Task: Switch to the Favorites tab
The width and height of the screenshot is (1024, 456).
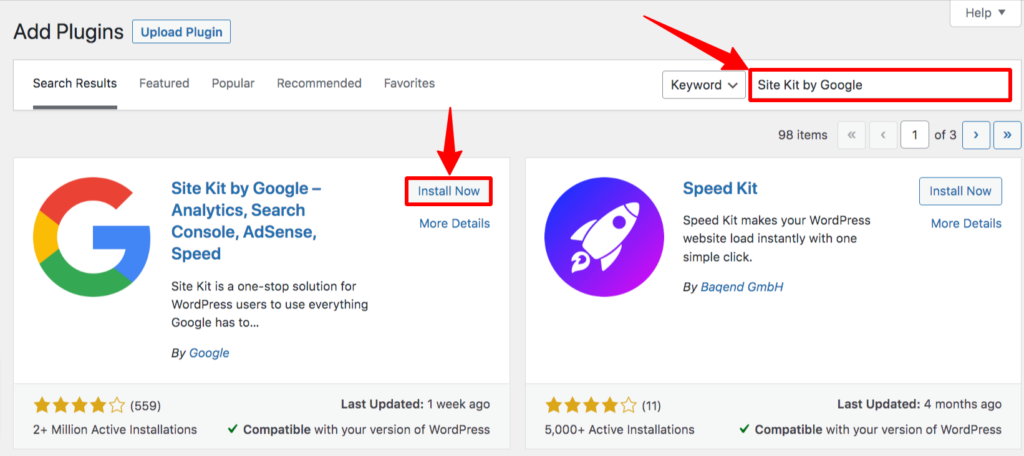Action: point(409,84)
